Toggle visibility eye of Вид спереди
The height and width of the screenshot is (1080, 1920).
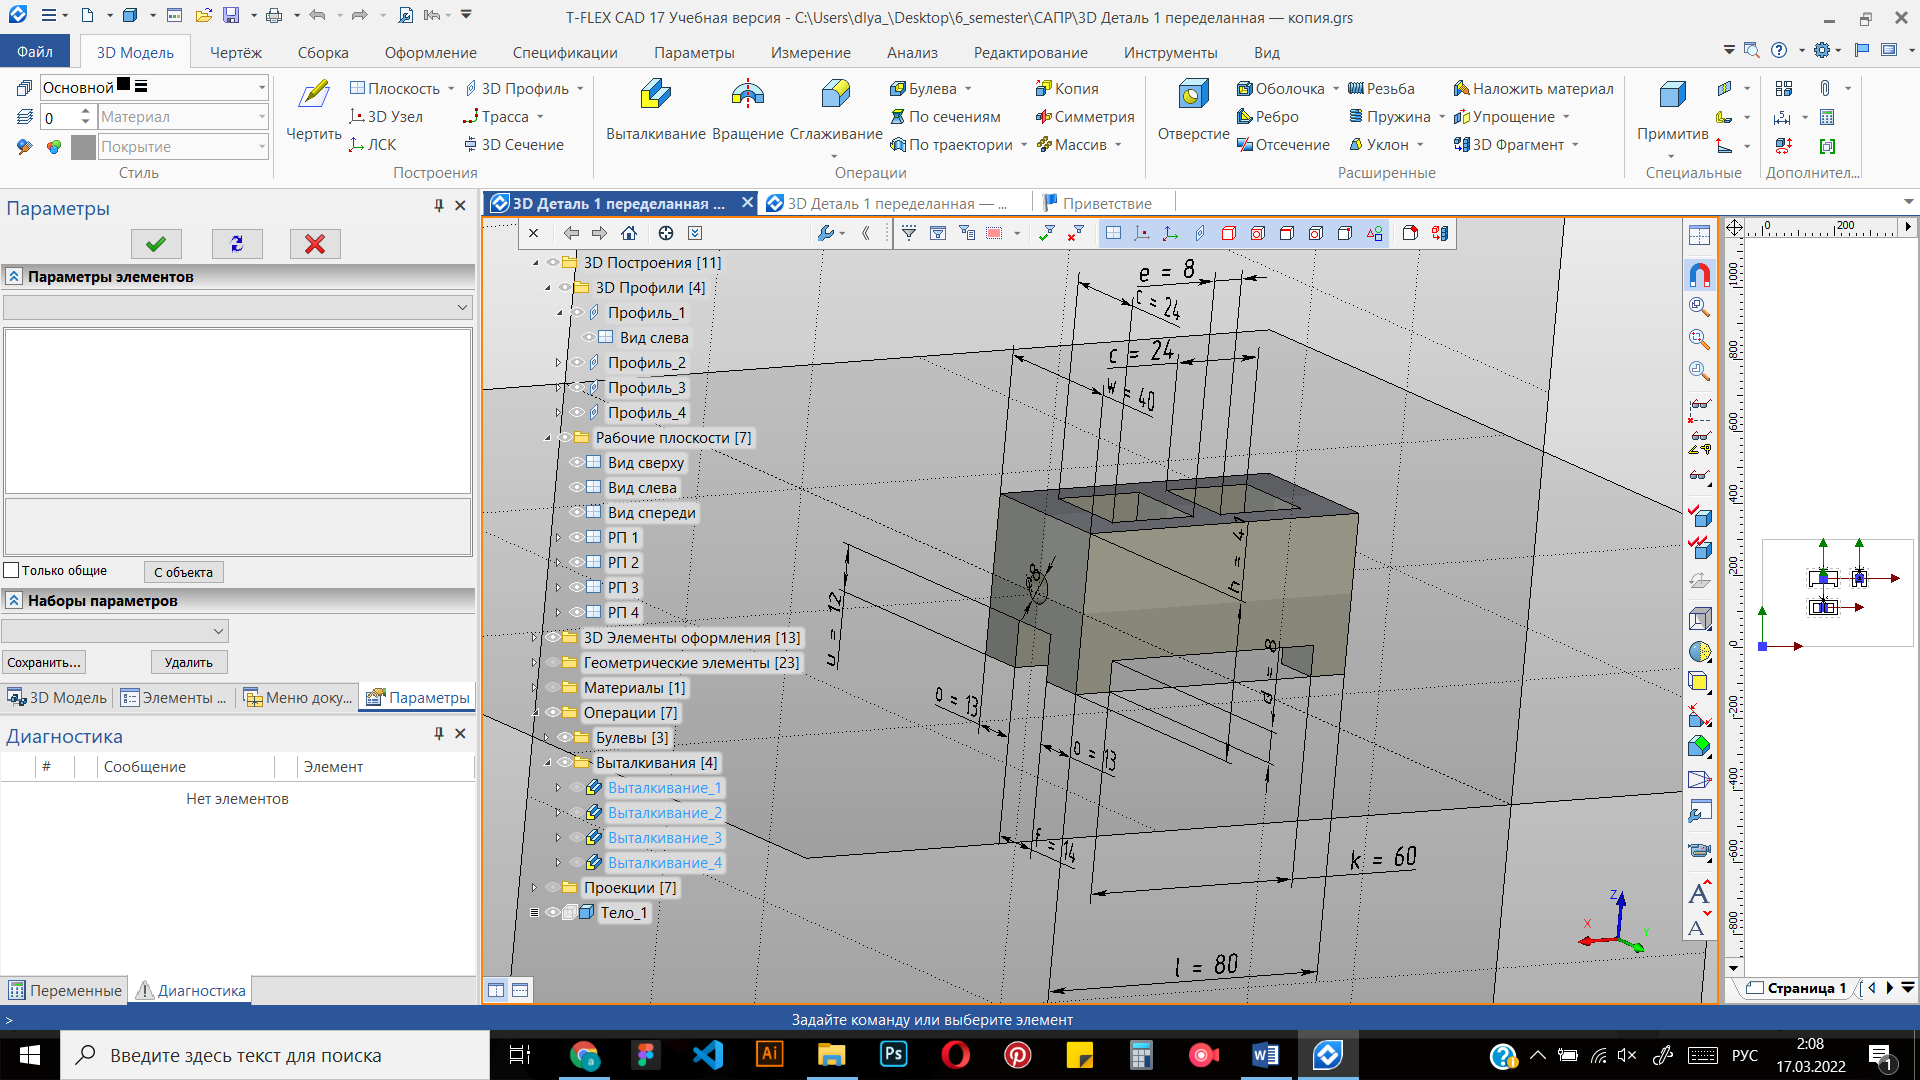point(577,513)
